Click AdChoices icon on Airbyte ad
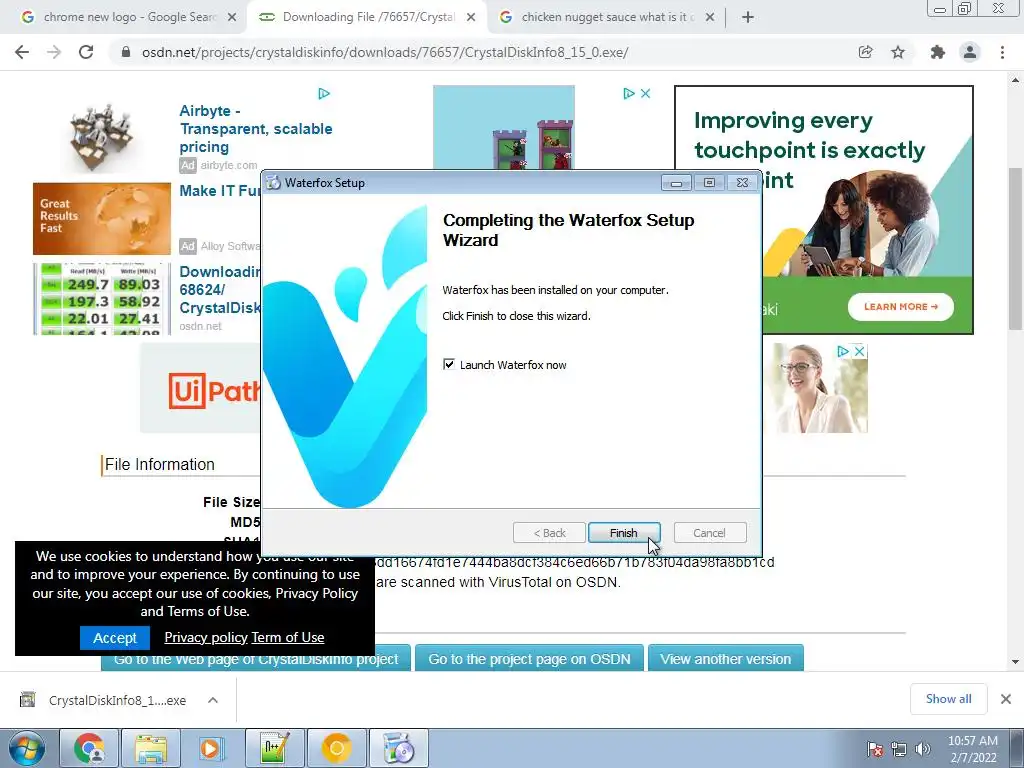The image size is (1024, 768). pyautogui.click(x=324, y=93)
